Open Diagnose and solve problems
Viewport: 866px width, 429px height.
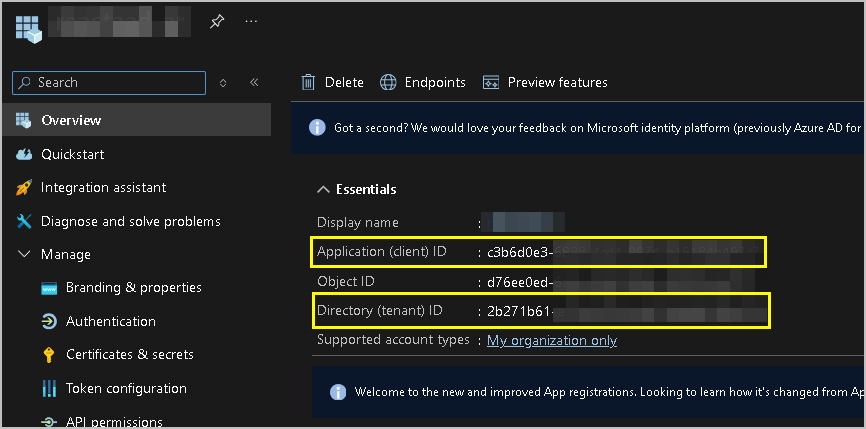click(x=130, y=221)
